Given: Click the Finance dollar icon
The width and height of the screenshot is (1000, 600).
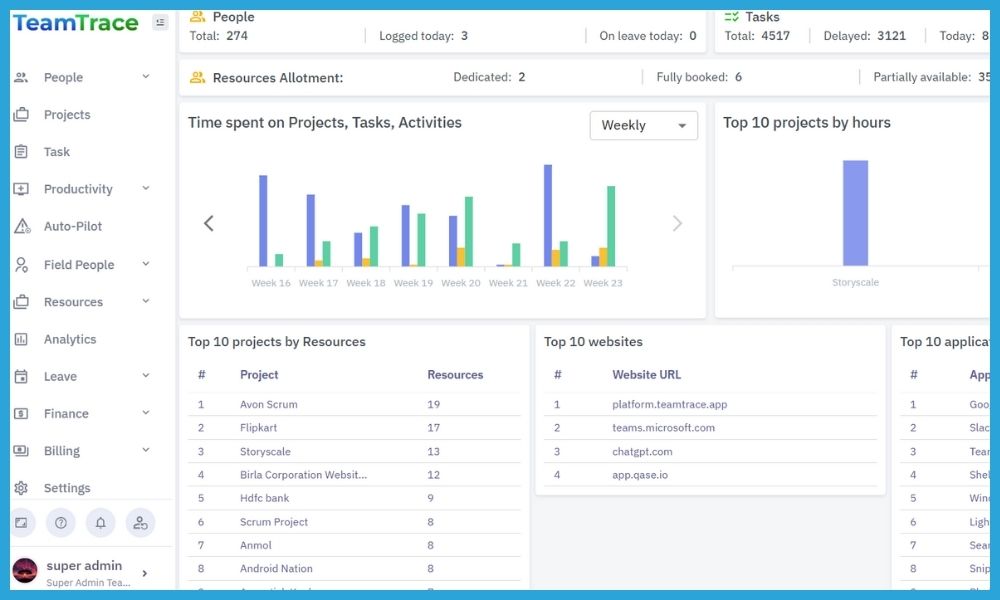Looking at the screenshot, I should coord(21,414).
